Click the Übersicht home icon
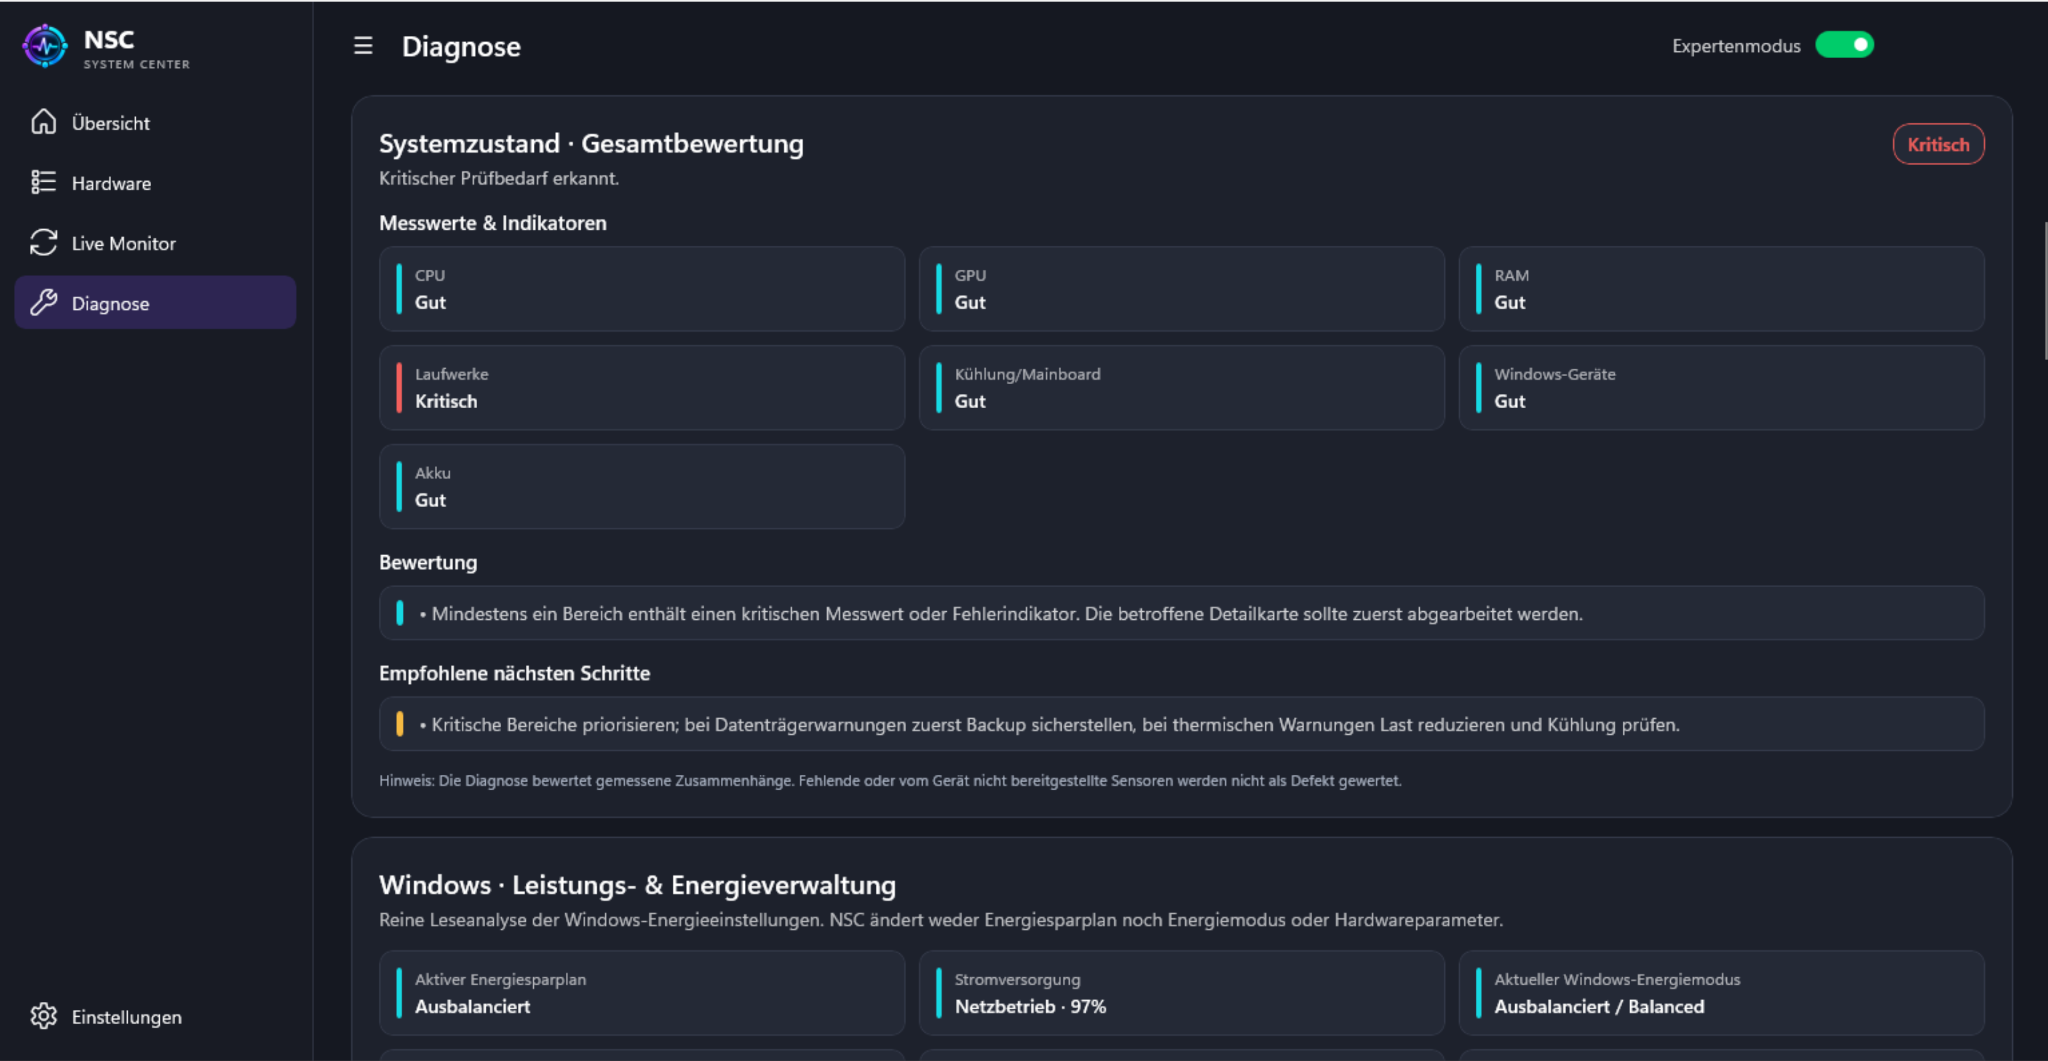 tap(43, 122)
